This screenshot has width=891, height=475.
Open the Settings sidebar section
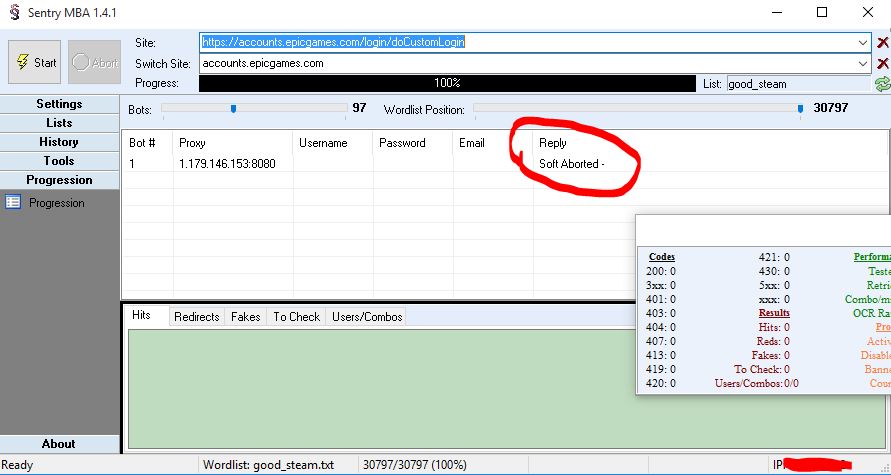59,104
